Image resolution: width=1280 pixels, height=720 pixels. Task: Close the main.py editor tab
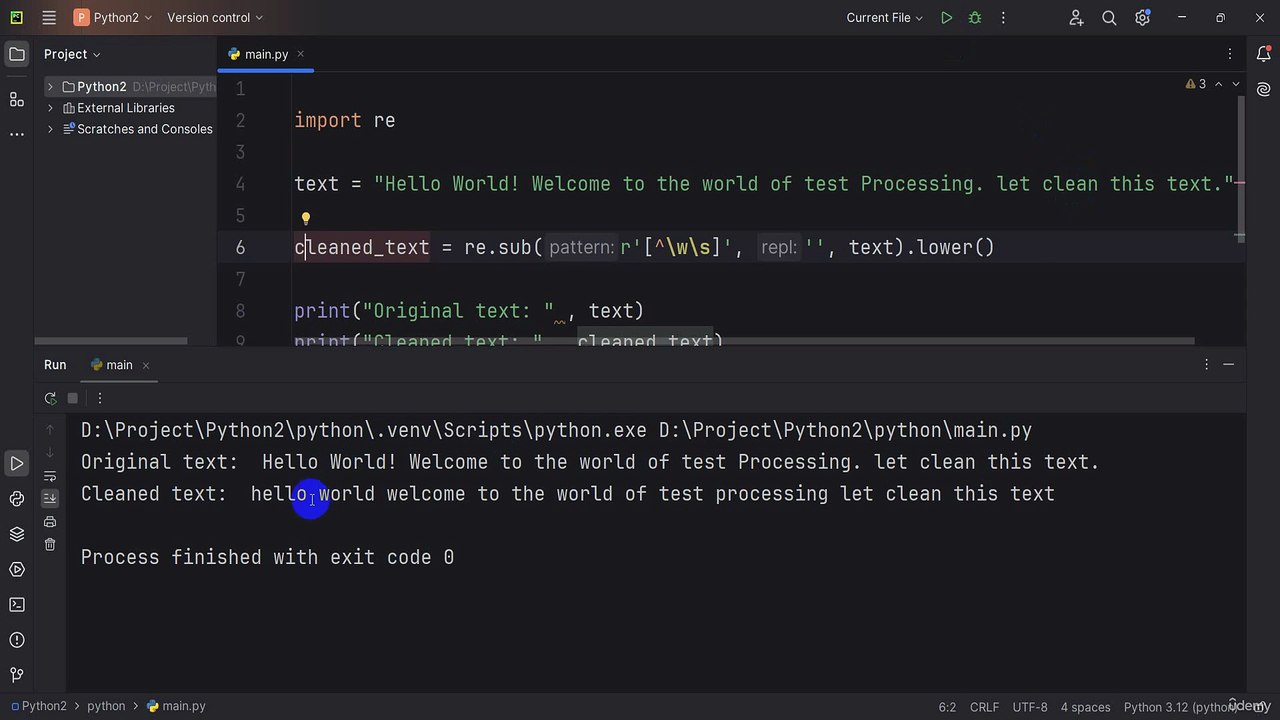point(300,54)
